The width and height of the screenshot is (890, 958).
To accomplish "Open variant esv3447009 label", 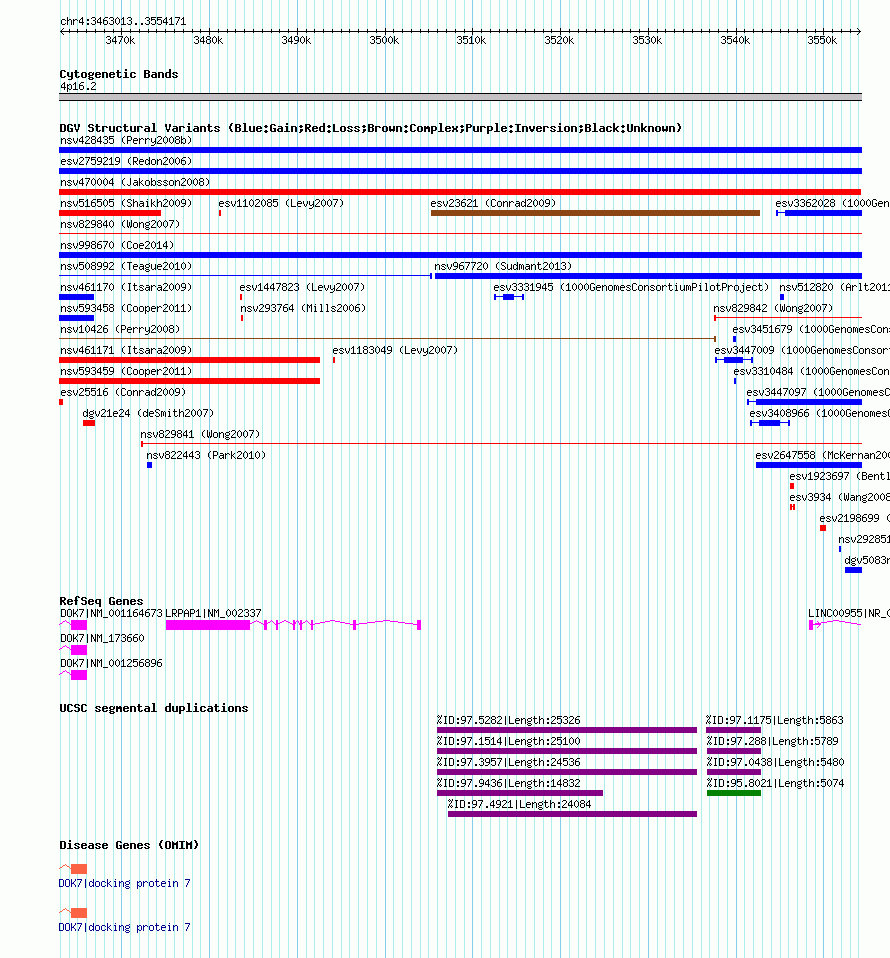I will point(801,350).
